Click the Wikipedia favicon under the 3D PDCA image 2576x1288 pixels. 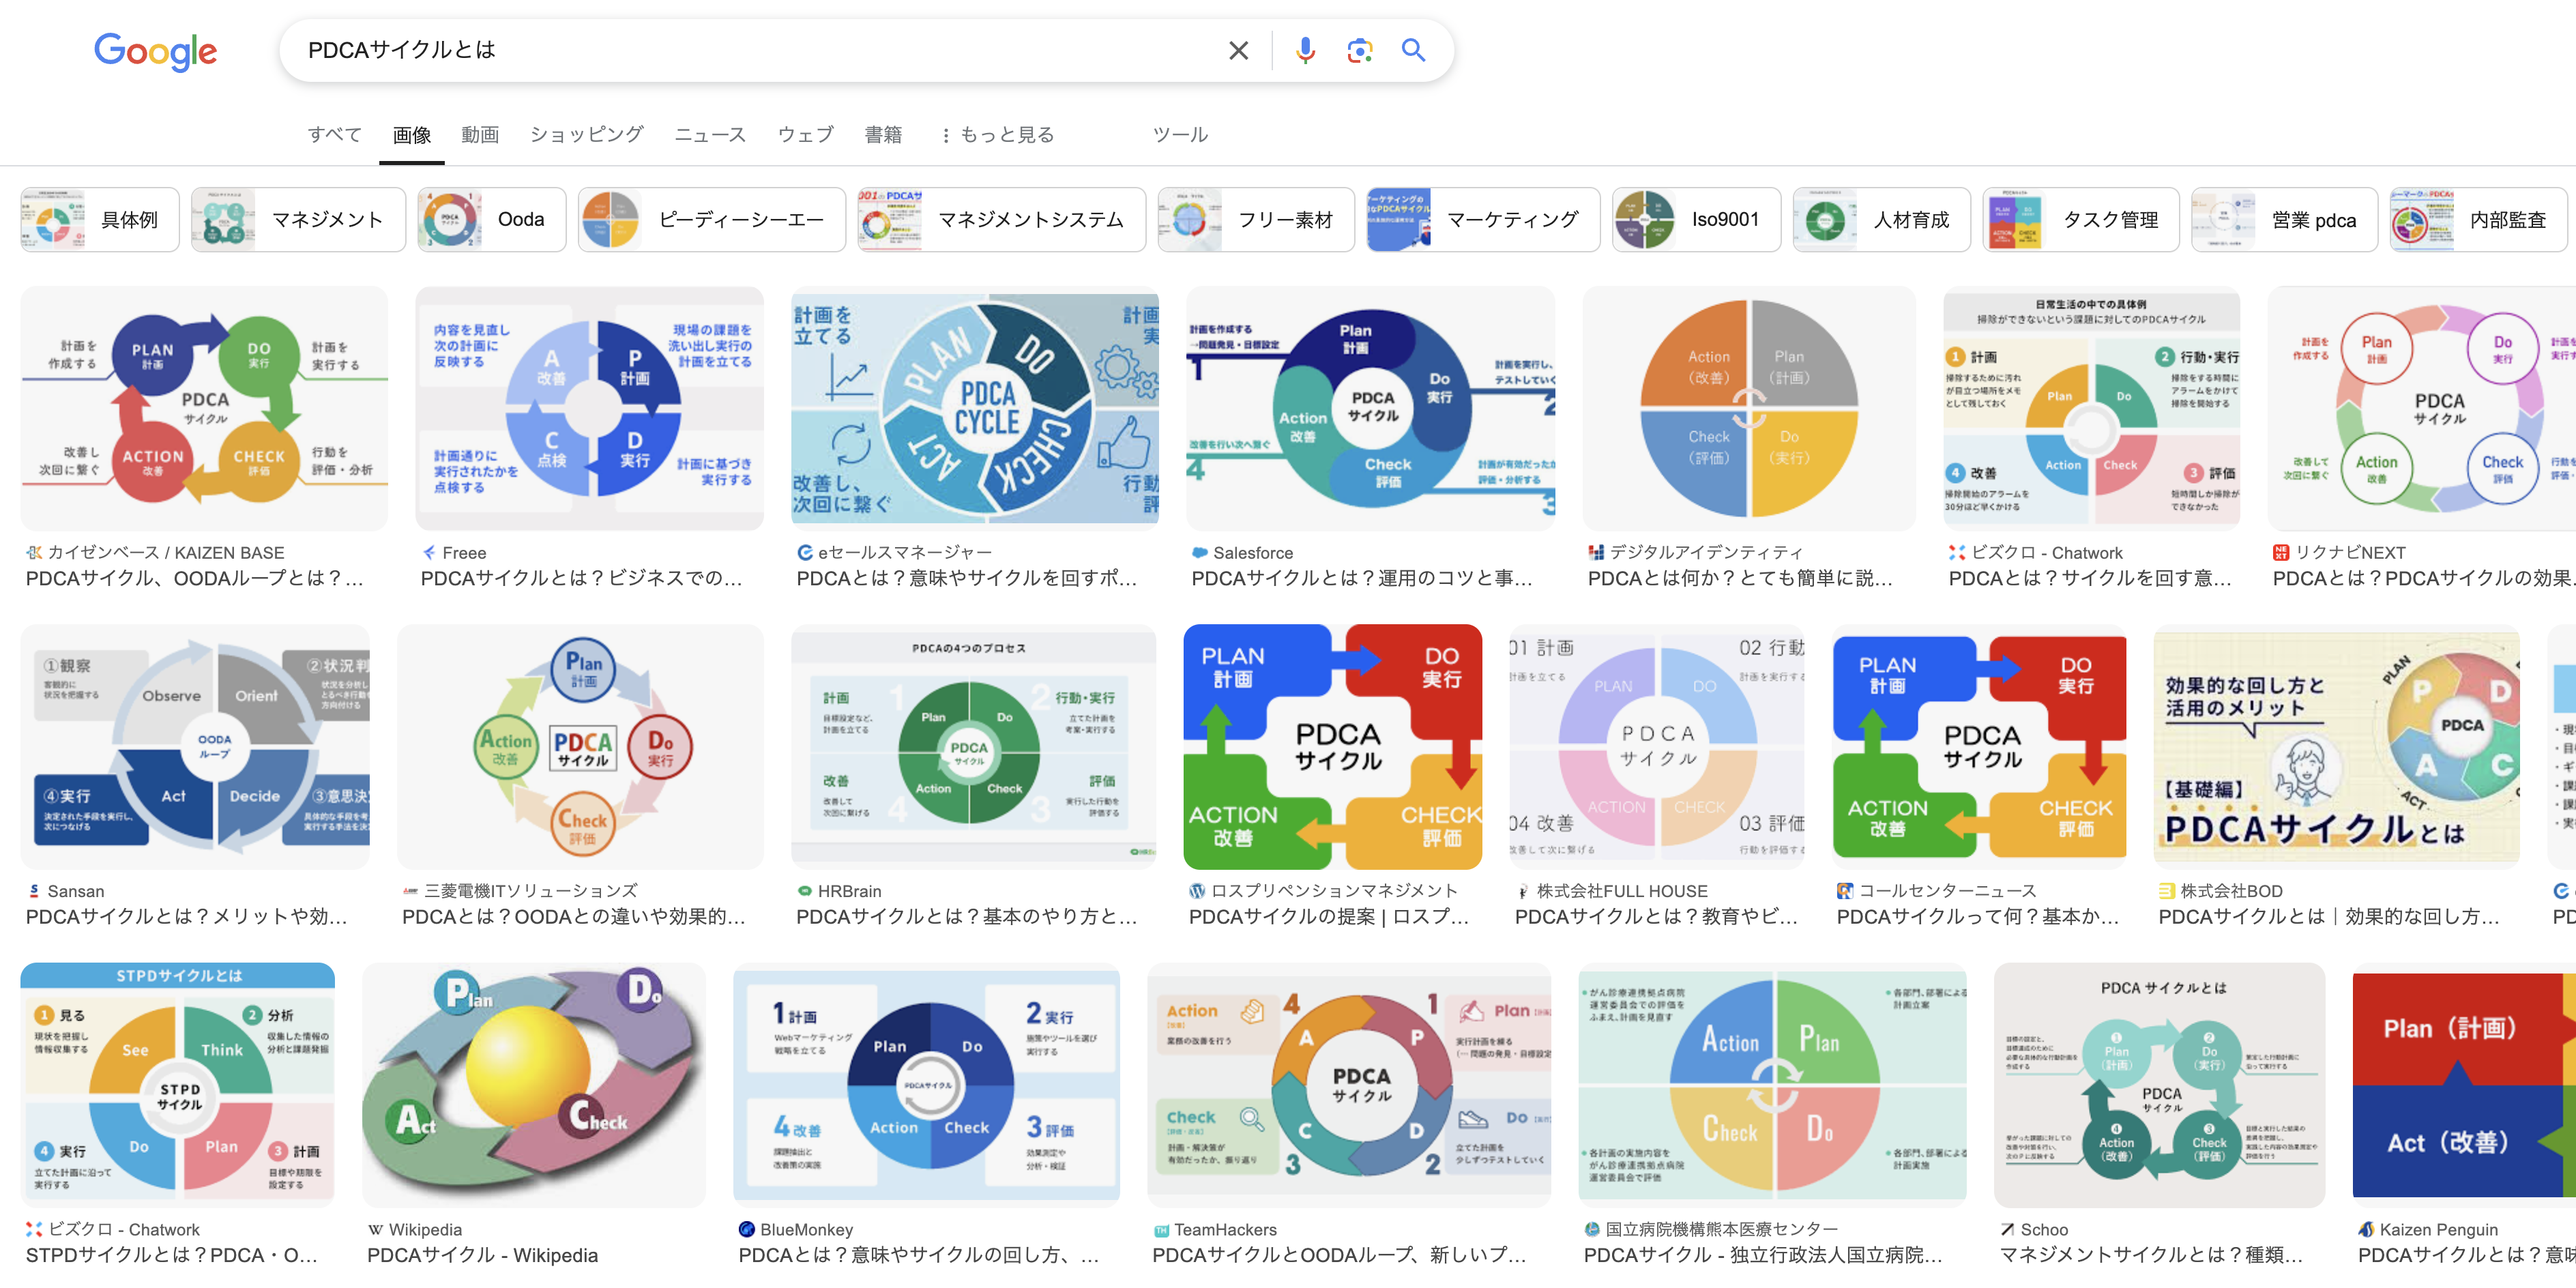click(x=375, y=1229)
